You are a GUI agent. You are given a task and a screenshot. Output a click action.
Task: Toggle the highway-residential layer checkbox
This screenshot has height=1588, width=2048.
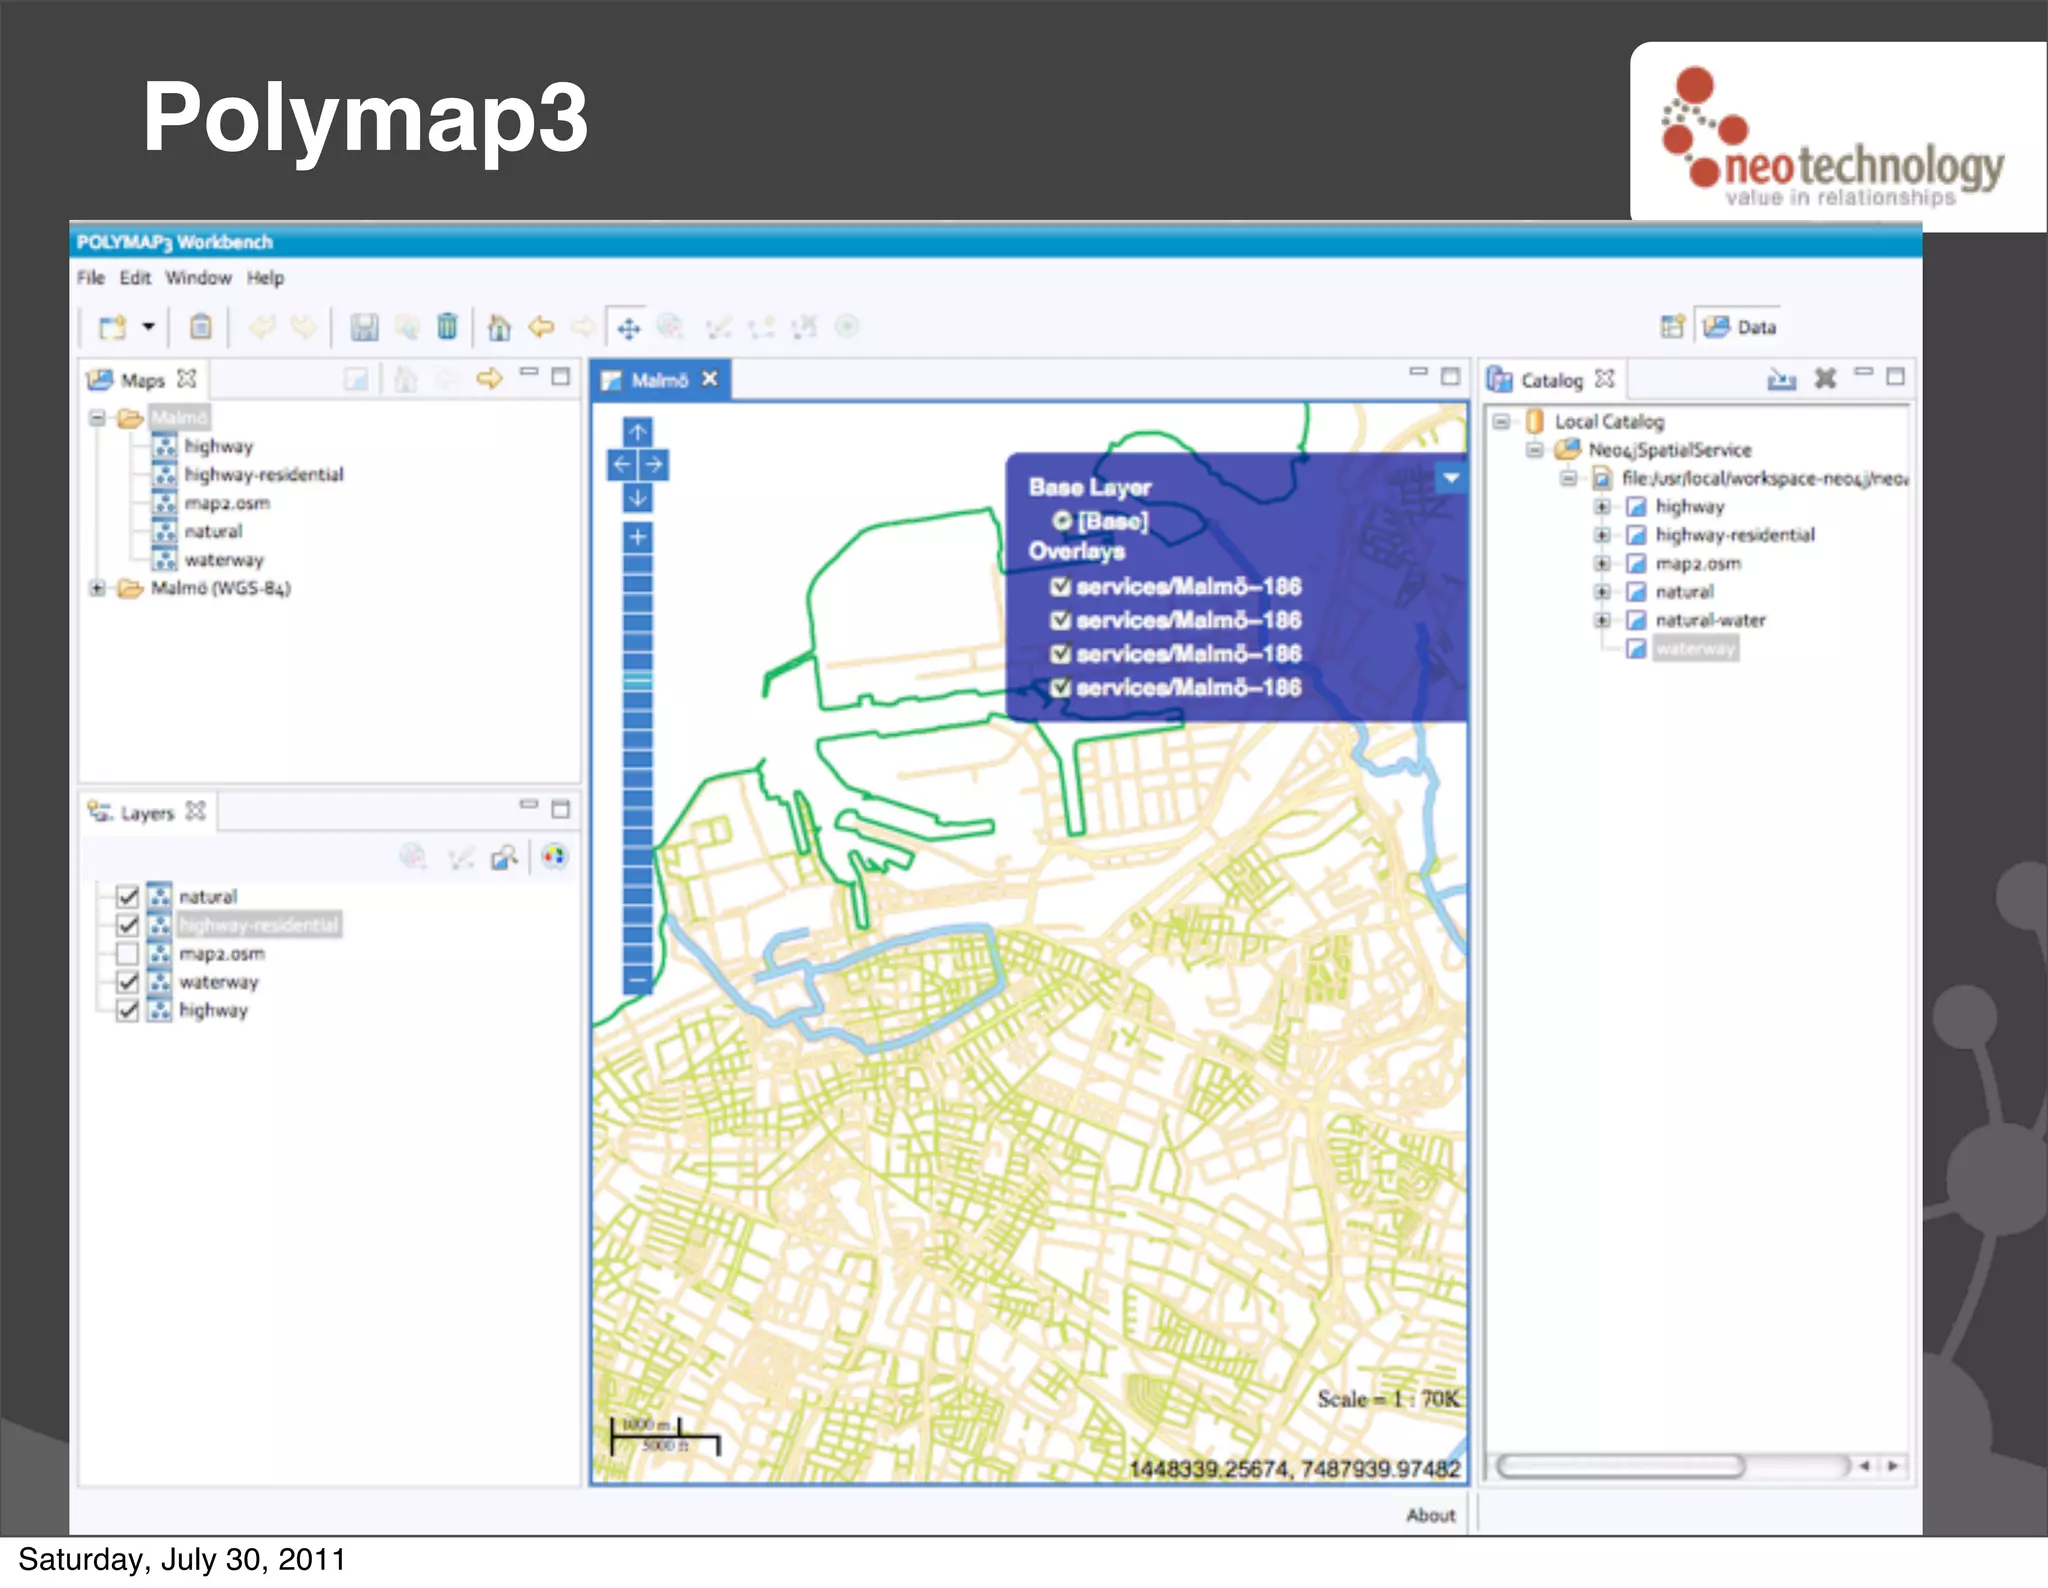tap(128, 925)
